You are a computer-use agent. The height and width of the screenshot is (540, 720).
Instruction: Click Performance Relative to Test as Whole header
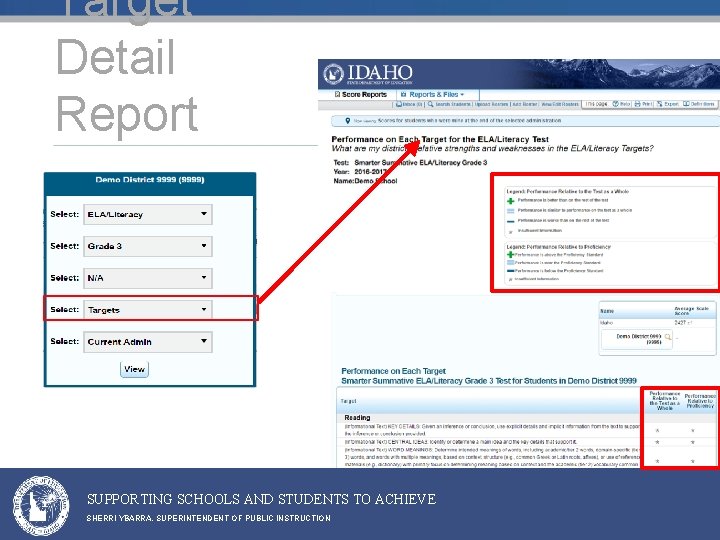coord(664,401)
